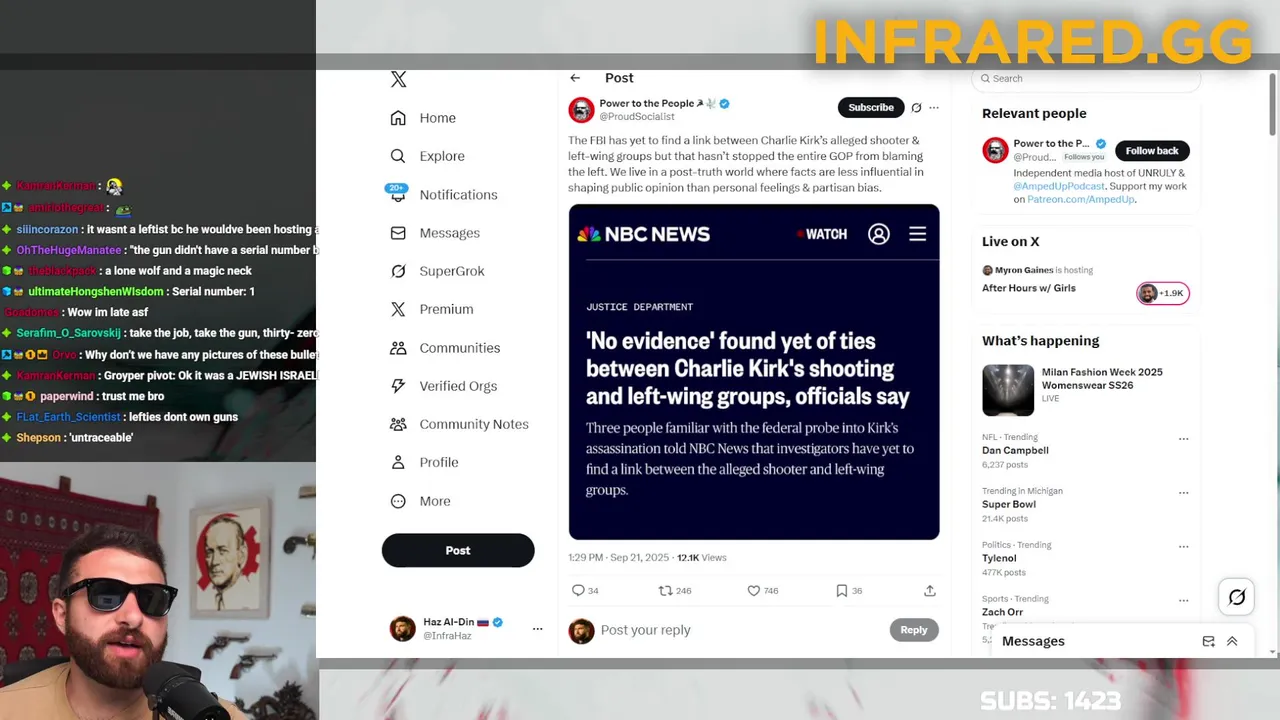The width and height of the screenshot is (1280, 720).
Task: Go back with the arrow beside Post
Action: tap(575, 78)
